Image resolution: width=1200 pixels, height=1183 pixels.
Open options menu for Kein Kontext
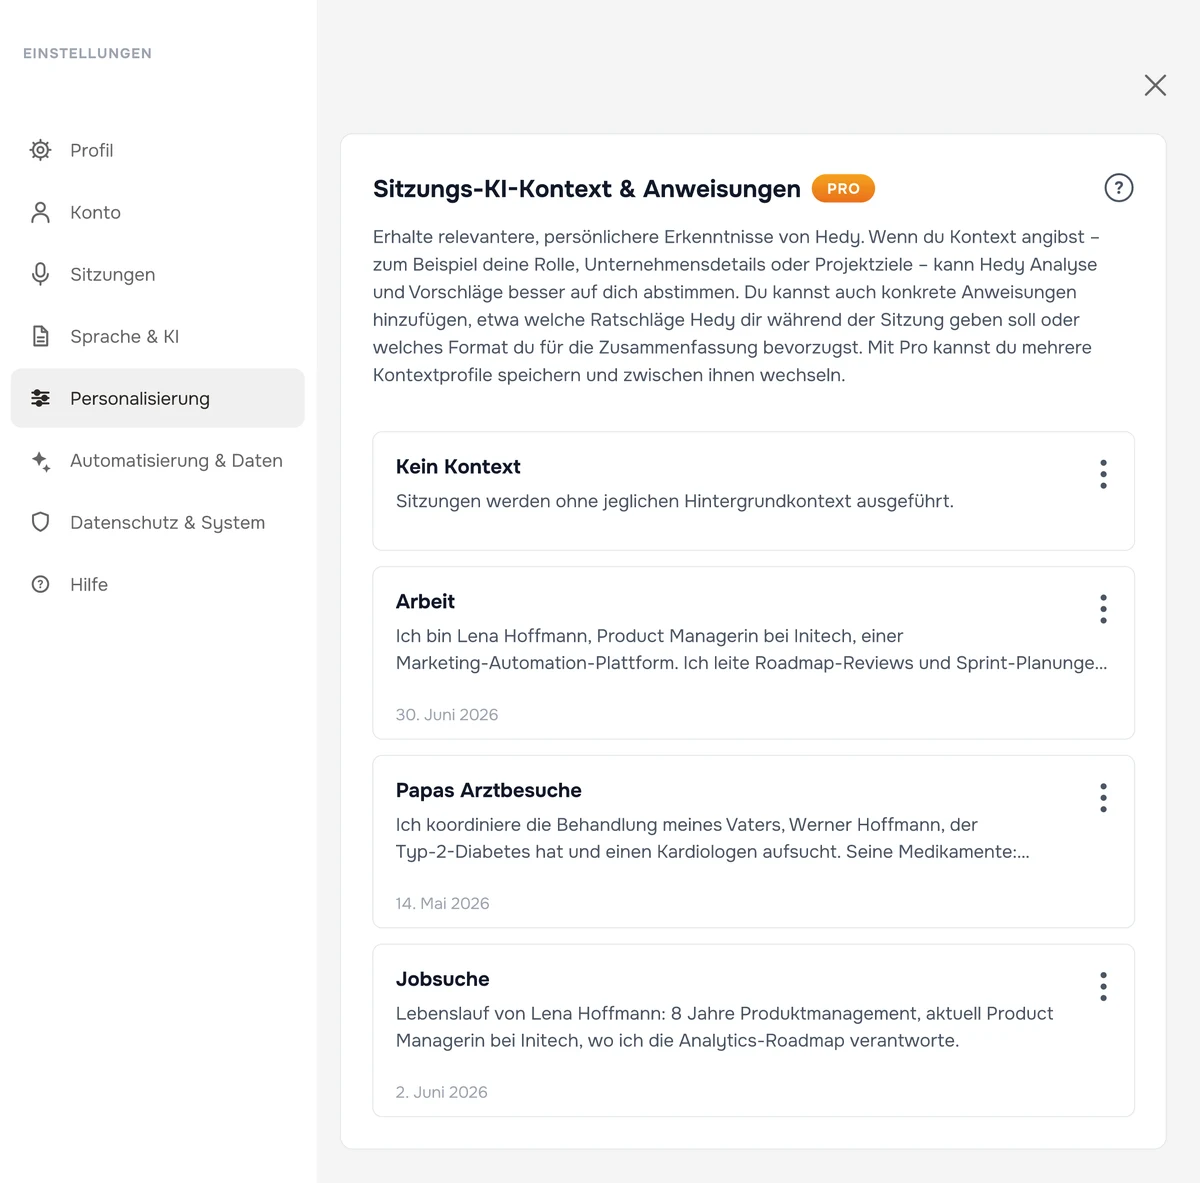(x=1103, y=474)
